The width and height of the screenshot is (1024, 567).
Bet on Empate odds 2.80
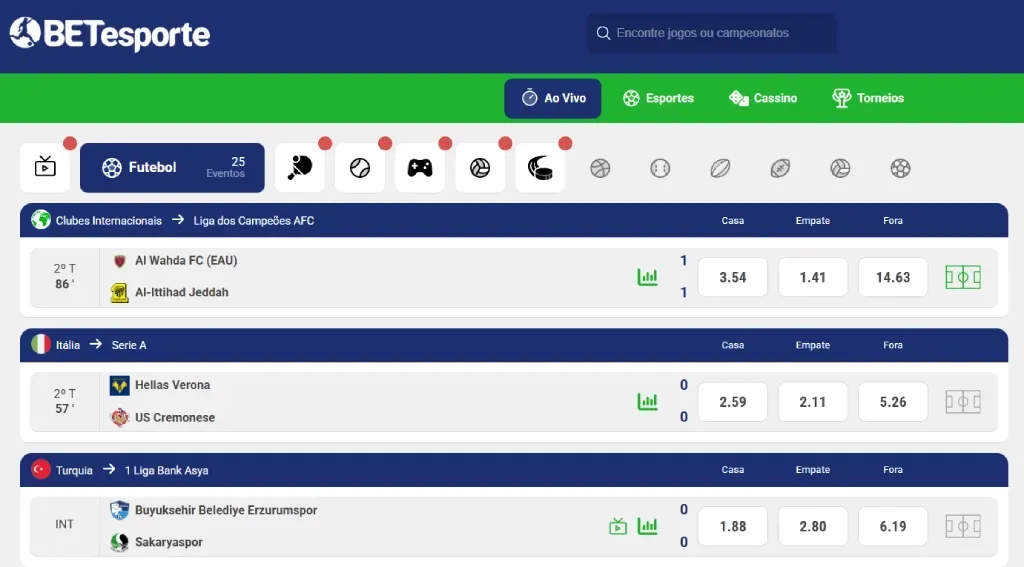point(812,526)
